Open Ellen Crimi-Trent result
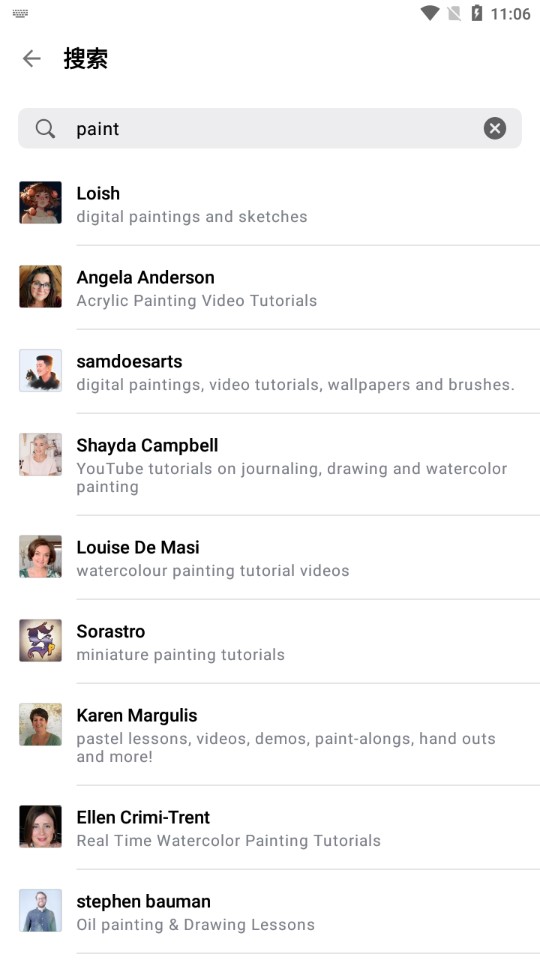 click(x=270, y=828)
